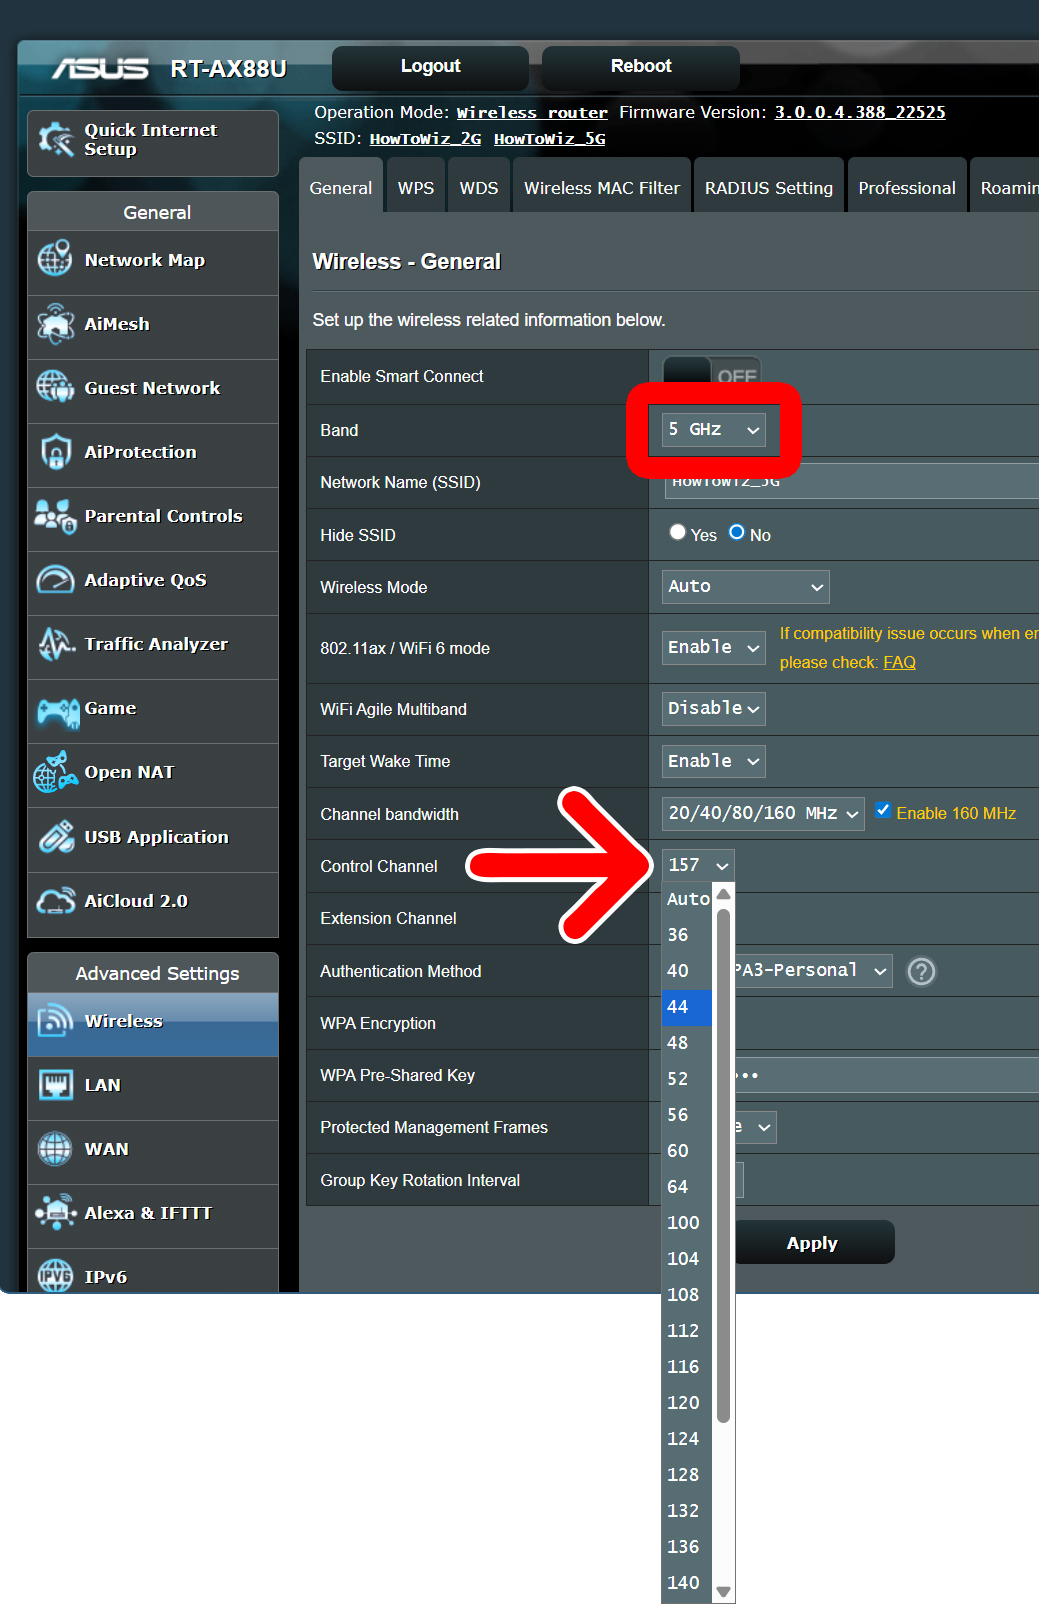1039x1604 pixels.
Task: Switch to the WDS tab
Action: tap(479, 188)
